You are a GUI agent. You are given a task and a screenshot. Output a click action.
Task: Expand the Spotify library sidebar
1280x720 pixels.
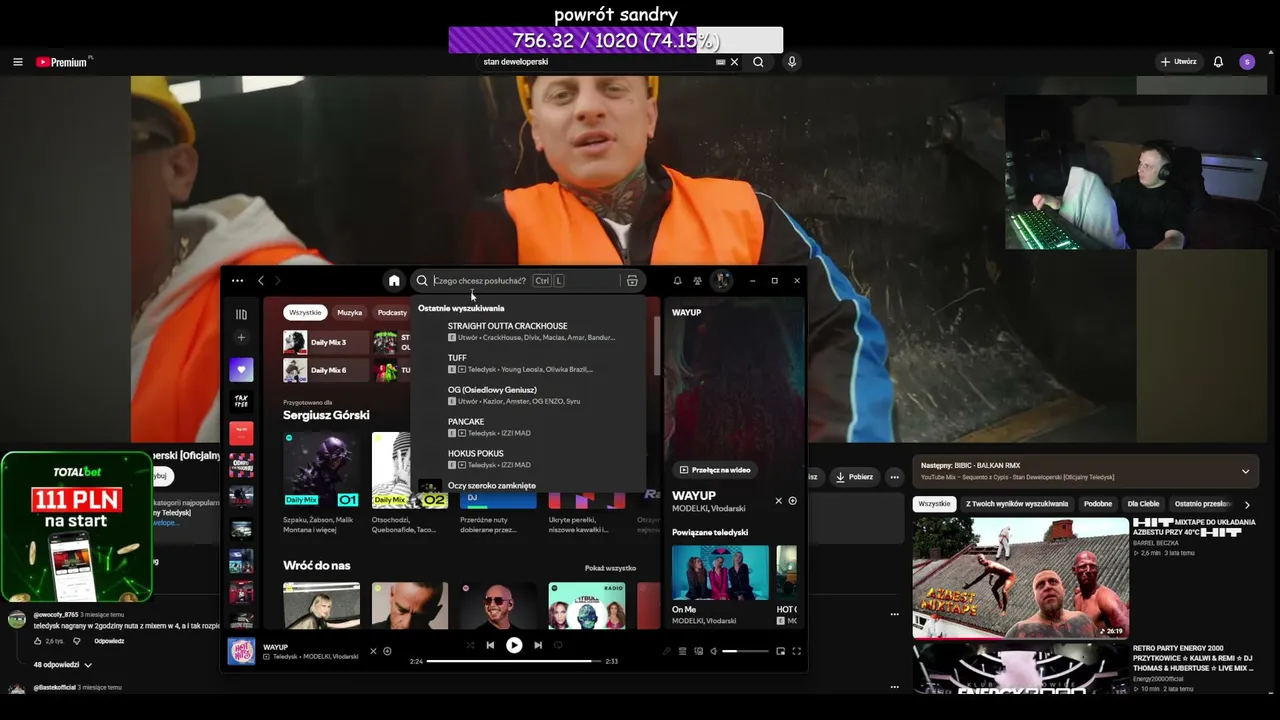pyautogui.click(x=241, y=314)
